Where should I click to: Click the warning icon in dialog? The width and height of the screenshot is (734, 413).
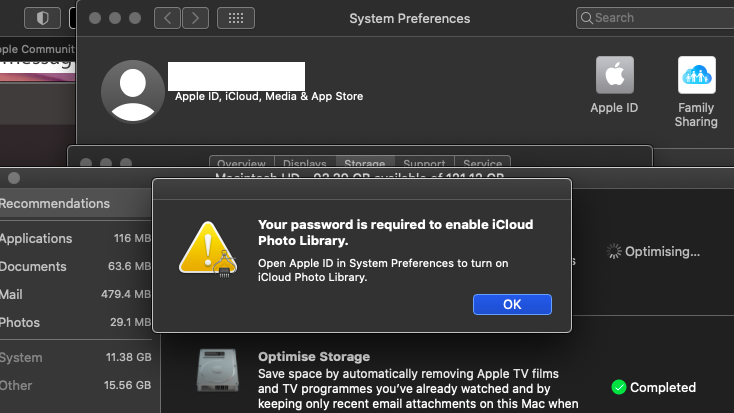208,246
